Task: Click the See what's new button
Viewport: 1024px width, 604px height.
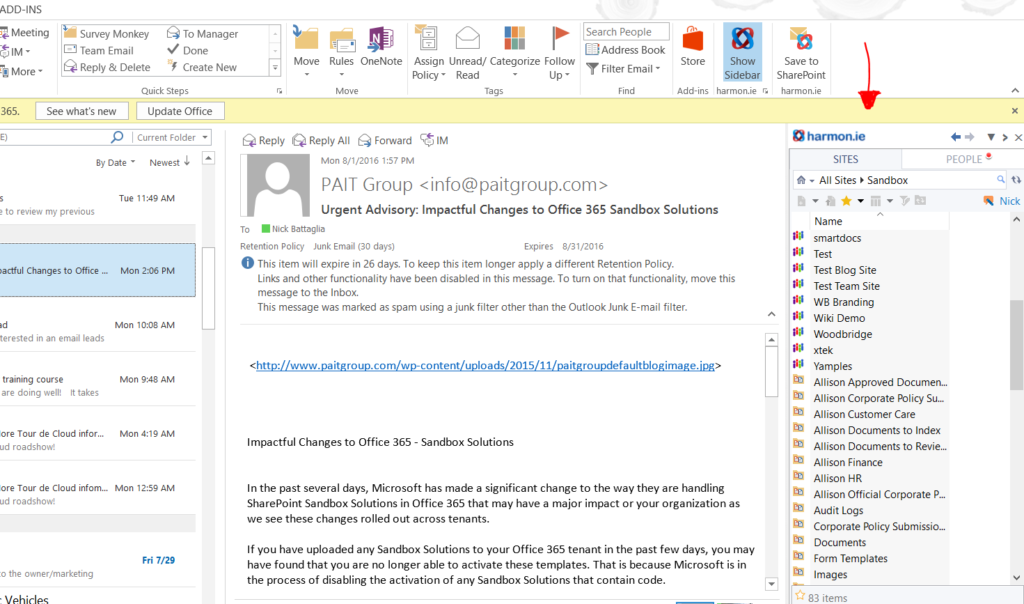Action: pyautogui.click(x=82, y=111)
